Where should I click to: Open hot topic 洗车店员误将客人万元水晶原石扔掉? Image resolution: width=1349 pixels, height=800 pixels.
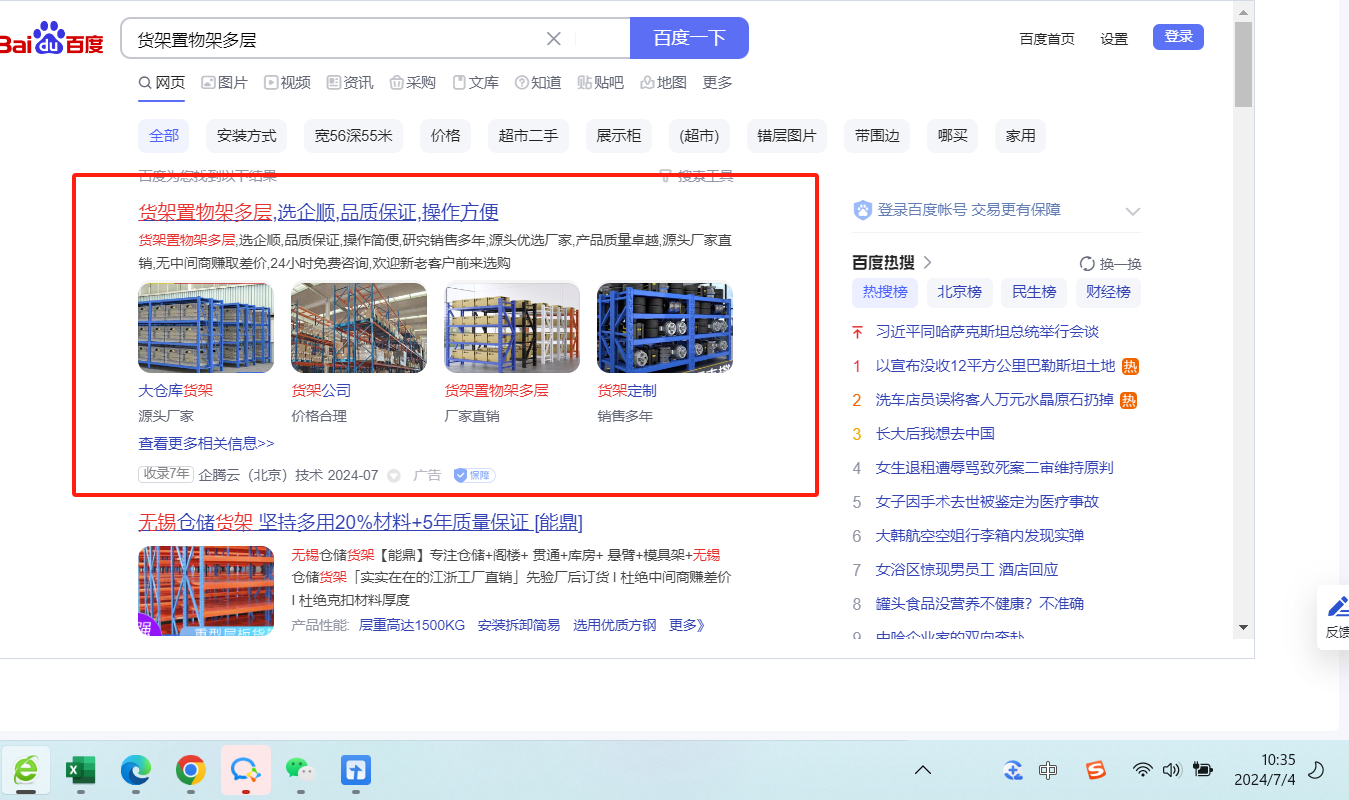tap(994, 400)
